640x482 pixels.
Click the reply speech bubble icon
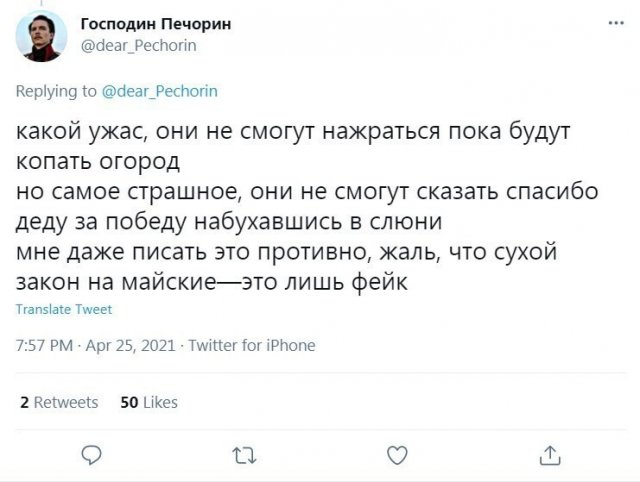[92, 455]
